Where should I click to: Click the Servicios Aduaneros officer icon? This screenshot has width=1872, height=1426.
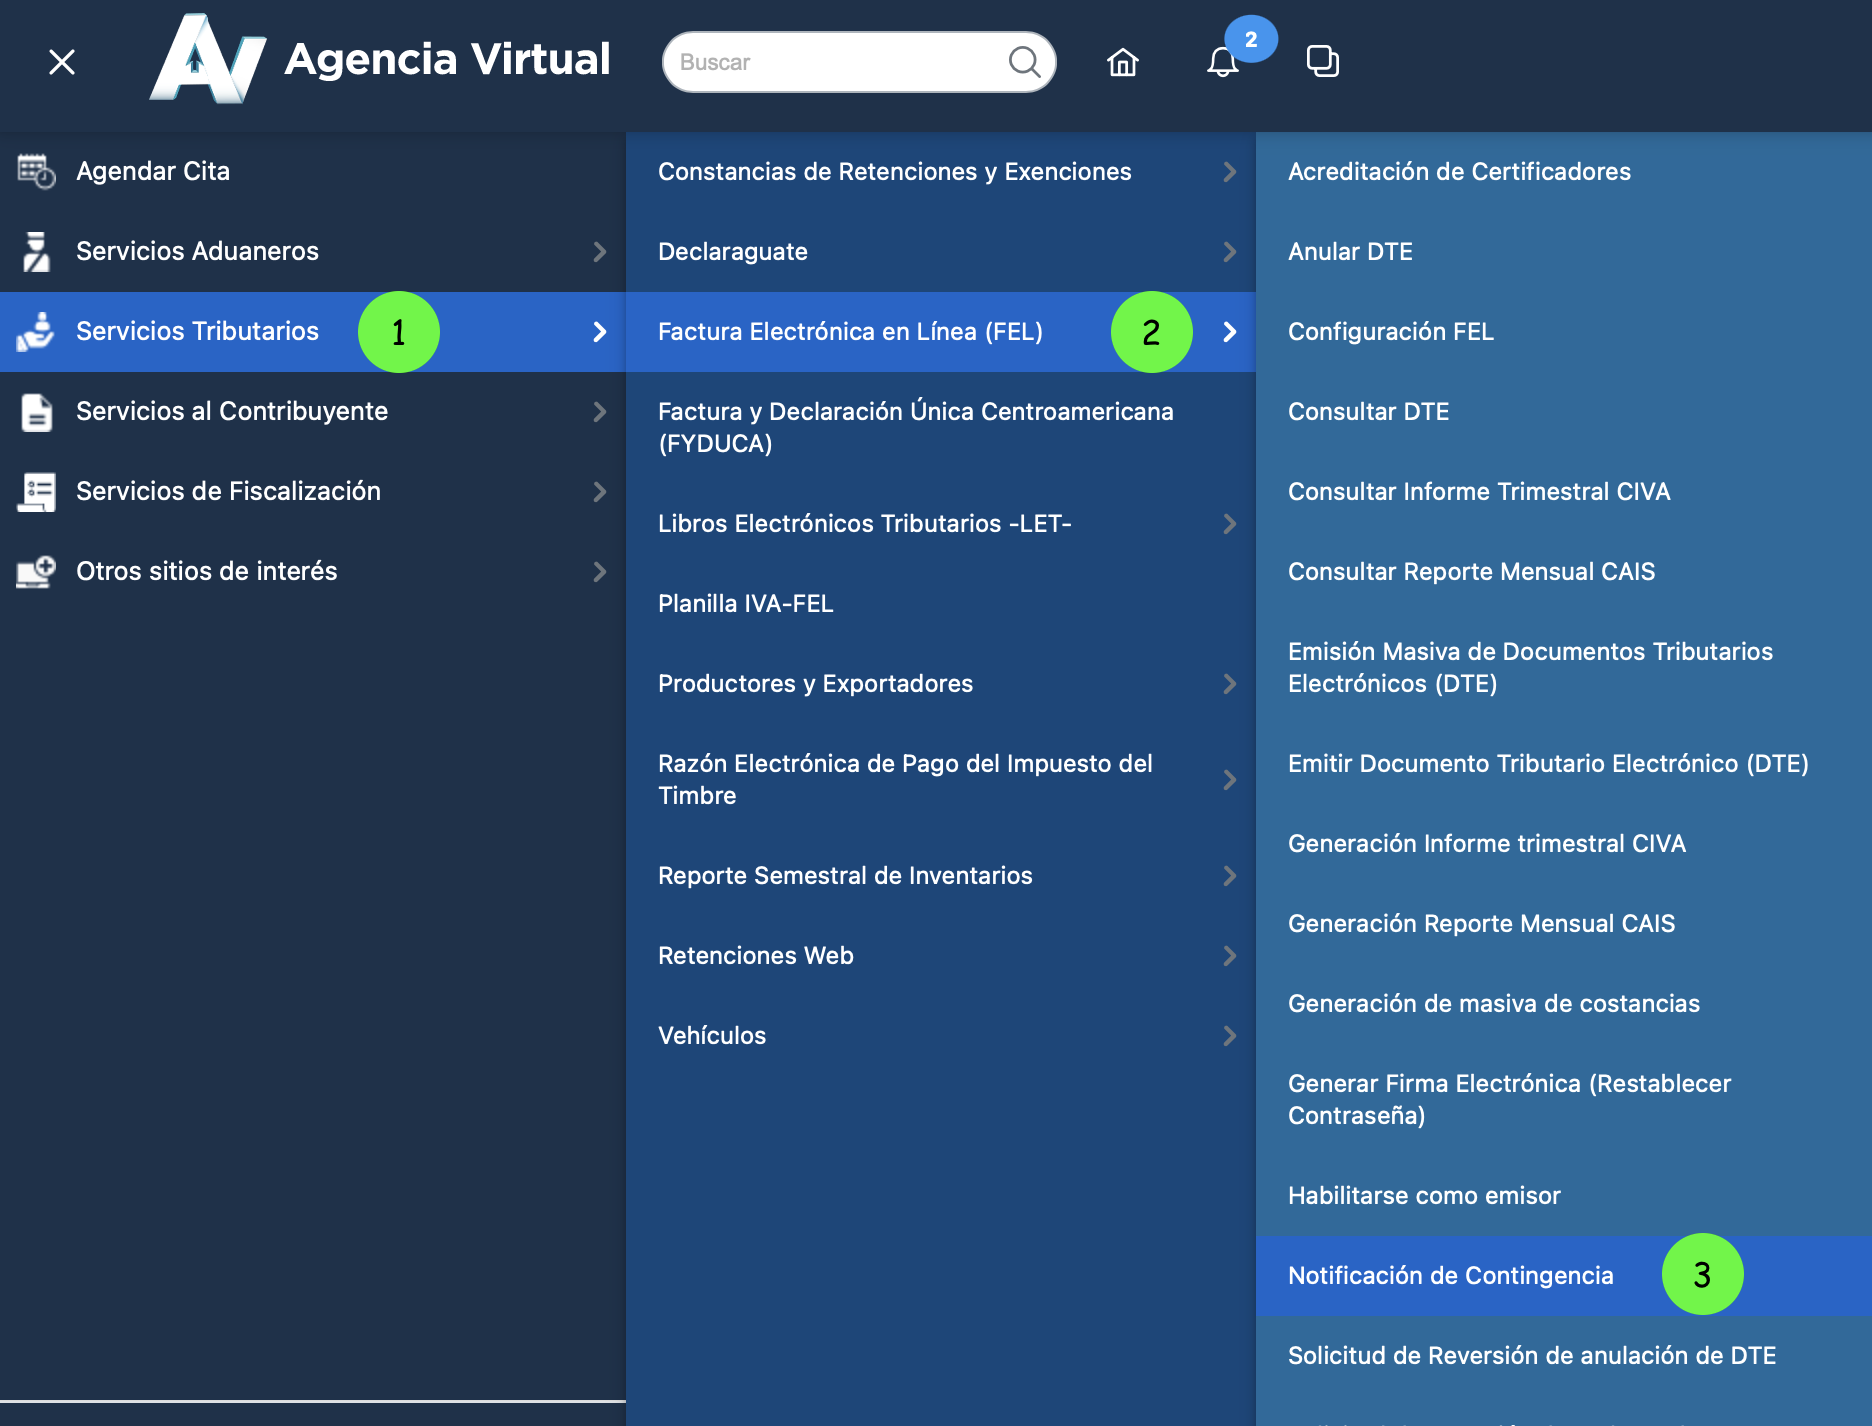[x=36, y=251]
